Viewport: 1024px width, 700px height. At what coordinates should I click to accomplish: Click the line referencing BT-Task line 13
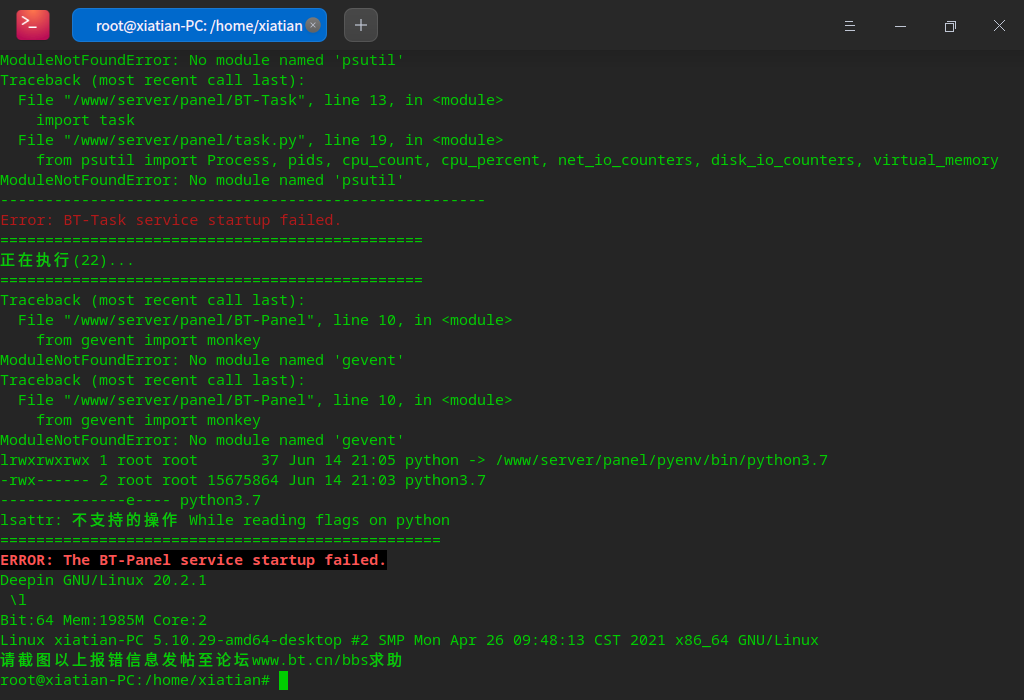(261, 100)
